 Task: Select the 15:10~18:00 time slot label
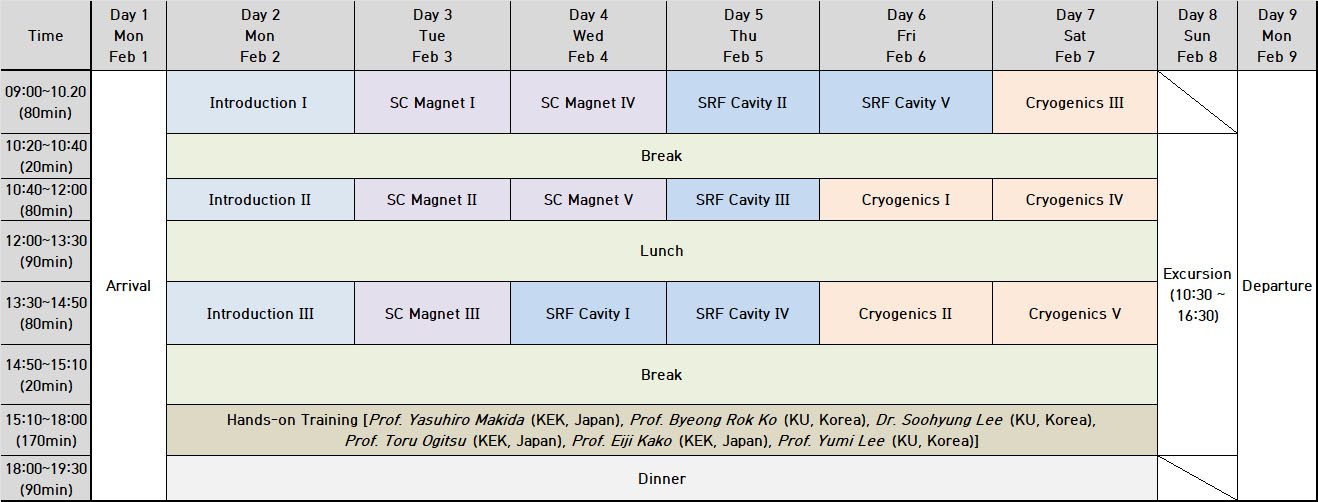click(x=45, y=430)
